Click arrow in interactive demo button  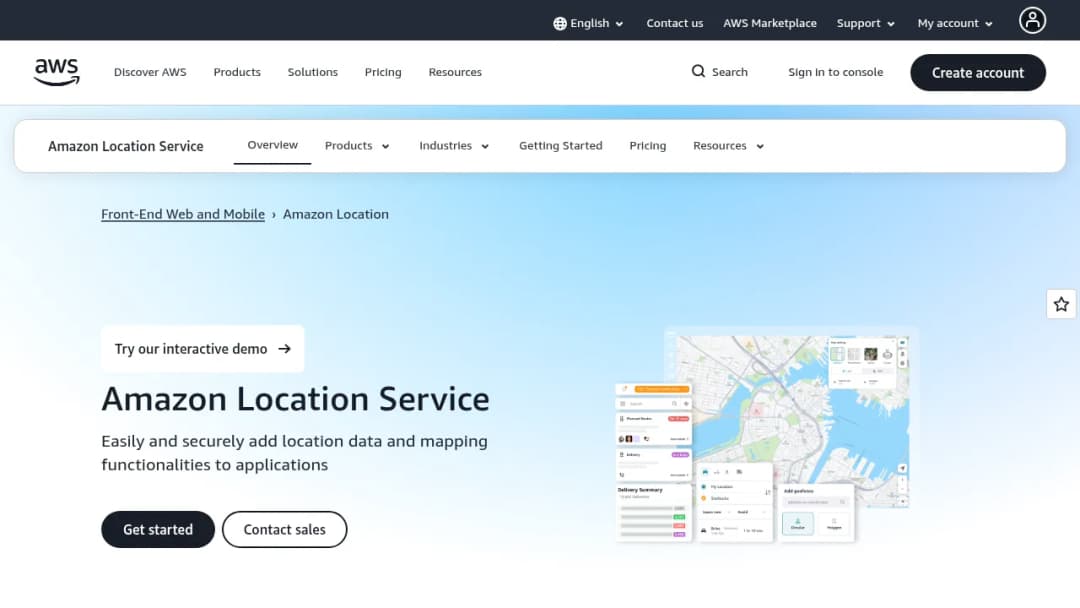coord(284,349)
